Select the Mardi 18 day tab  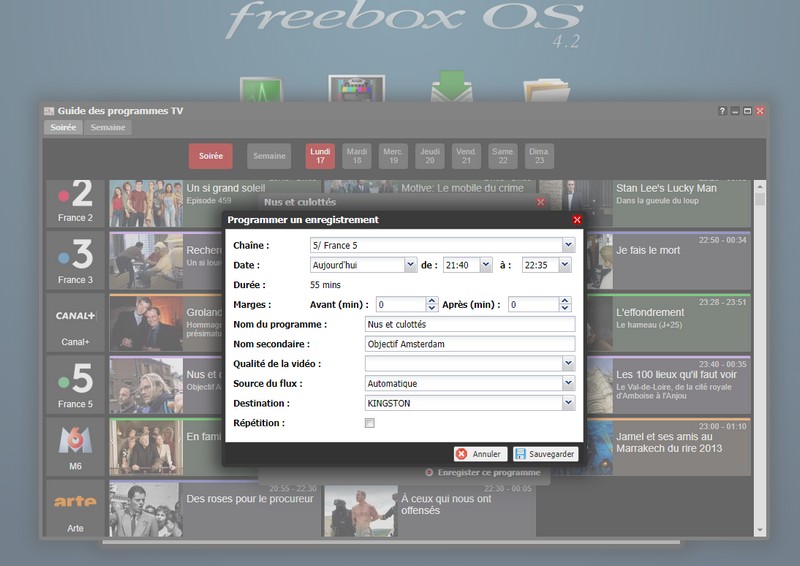pos(357,156)
